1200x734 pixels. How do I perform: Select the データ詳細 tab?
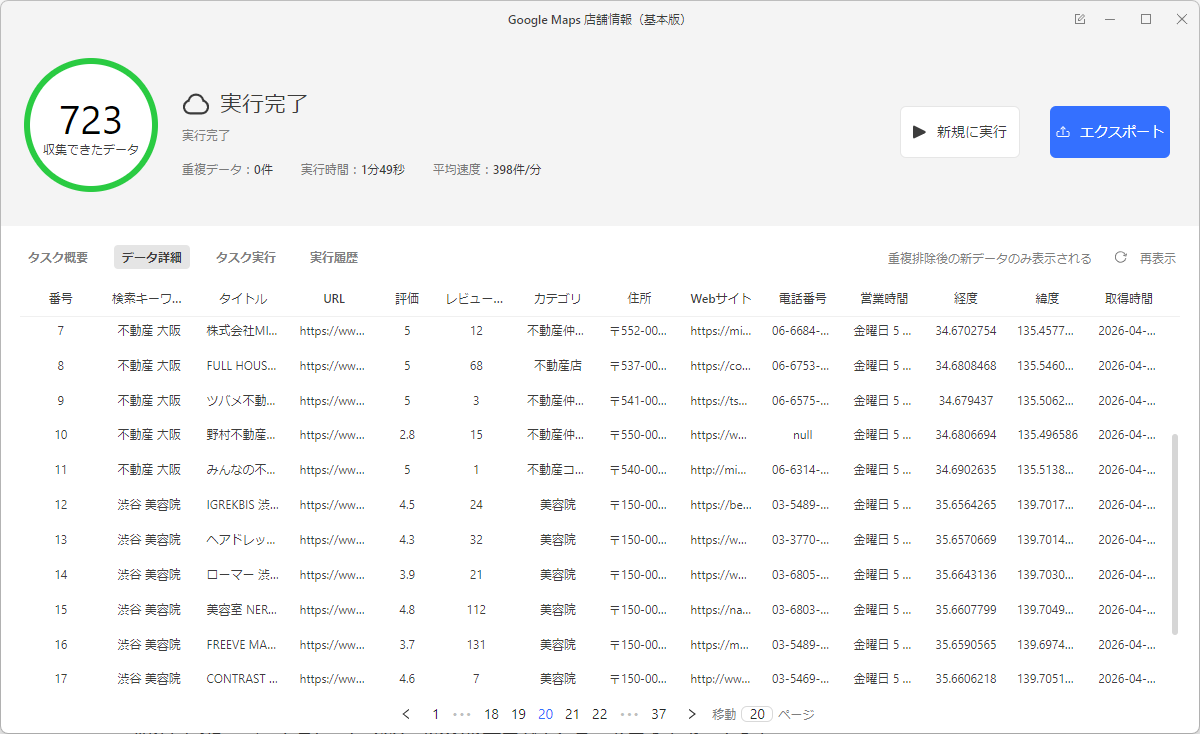152,258
